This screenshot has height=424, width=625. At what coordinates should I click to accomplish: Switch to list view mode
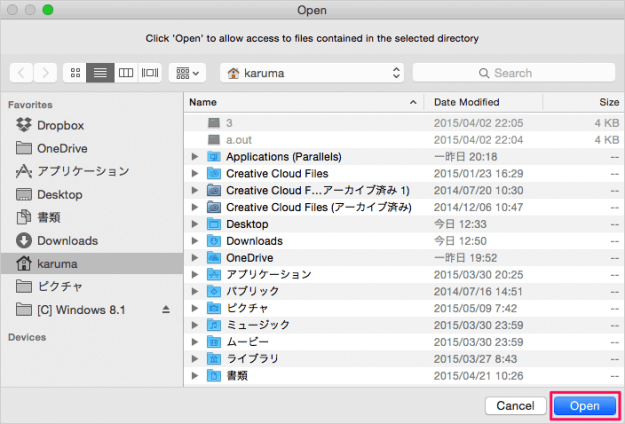coord(101,73)
